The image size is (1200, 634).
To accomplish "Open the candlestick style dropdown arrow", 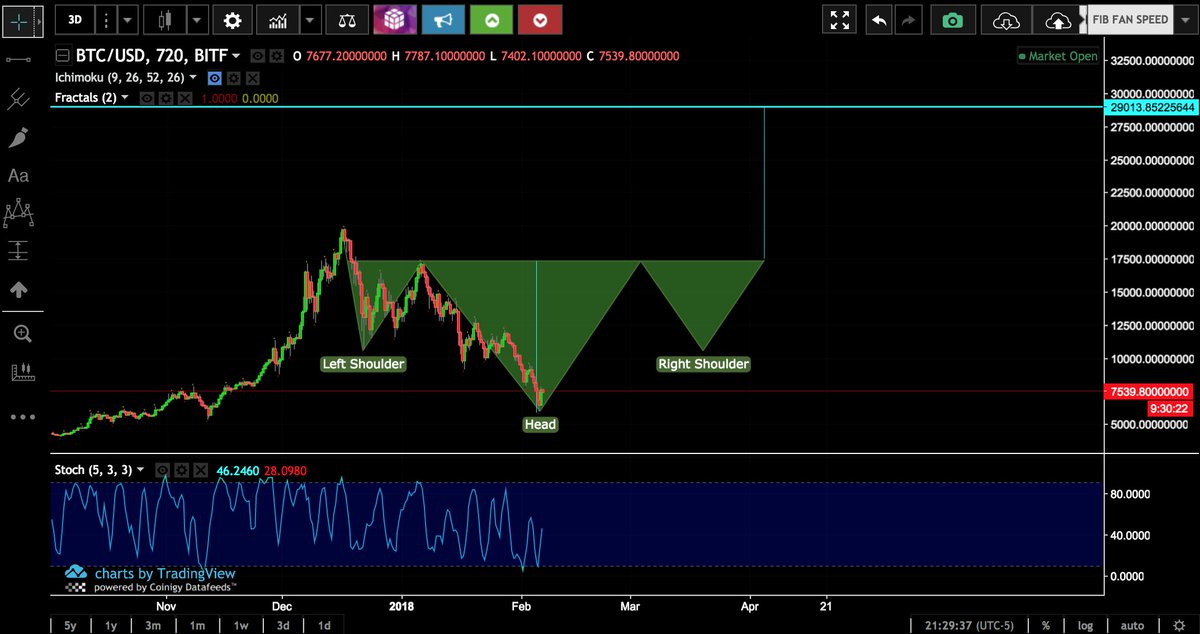I will [196, 19].
